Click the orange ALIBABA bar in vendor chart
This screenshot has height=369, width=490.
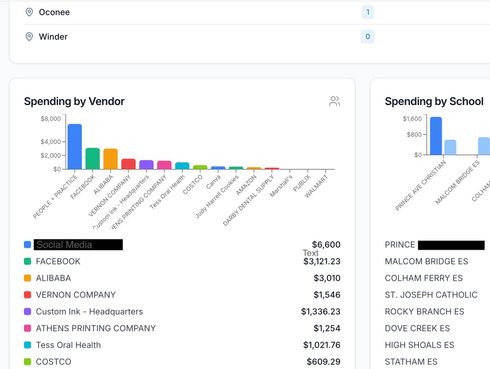[x=110, y=159]
